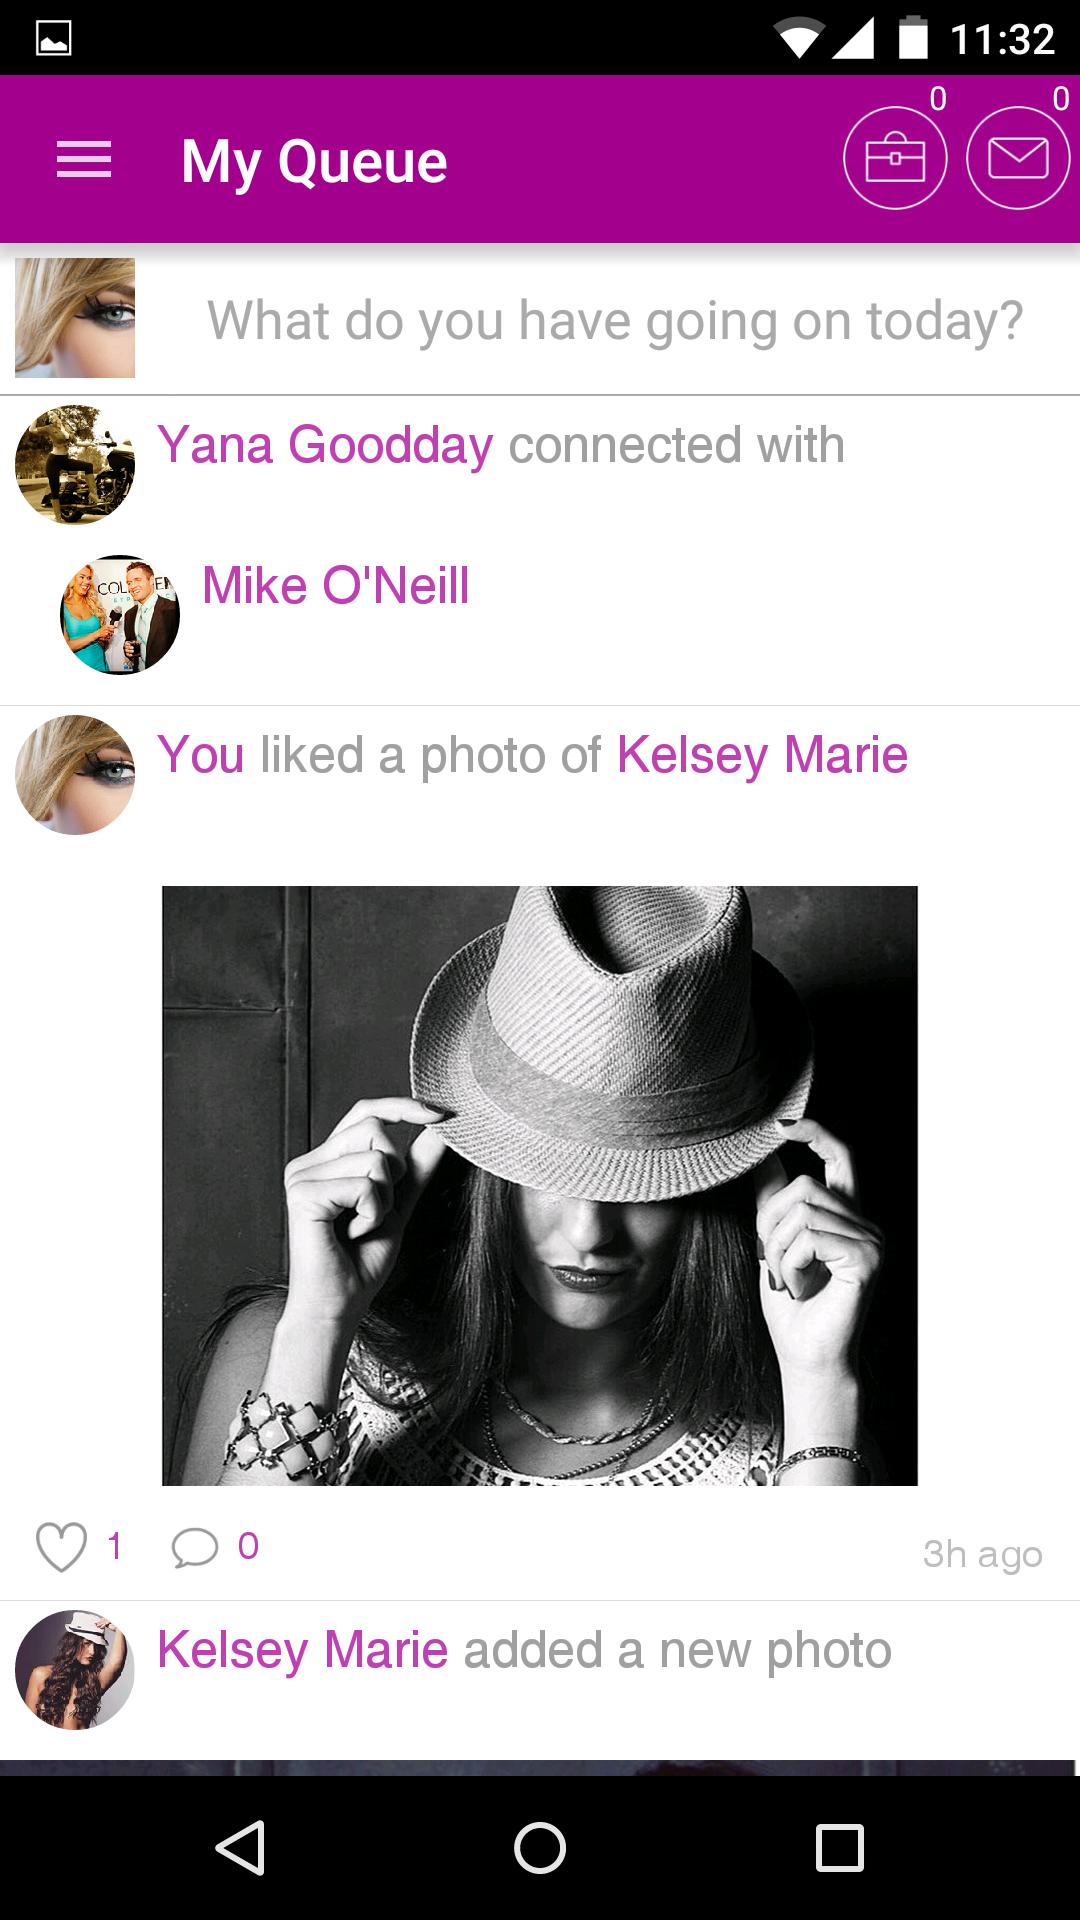Tap Yana Goodday's motorcycle avatar
This screenshot has width=1080, height=1920.
75,464
